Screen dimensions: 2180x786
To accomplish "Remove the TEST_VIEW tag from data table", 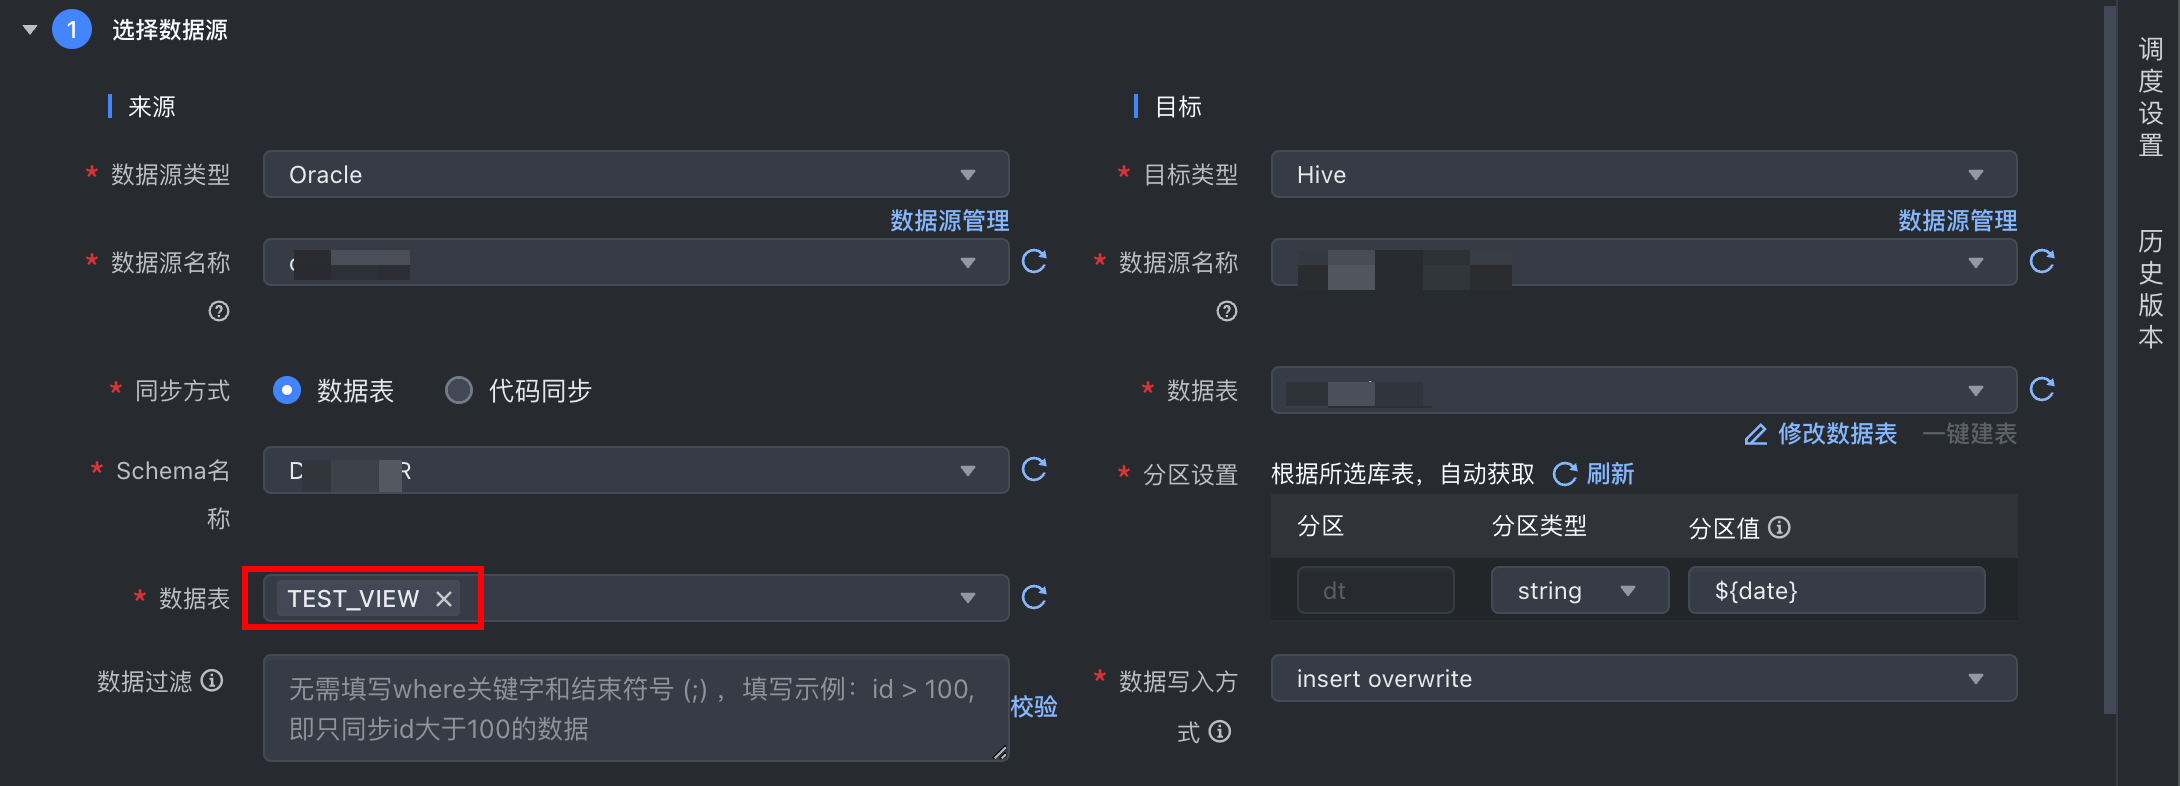I will pyautogui.click(x=444, y=599).
